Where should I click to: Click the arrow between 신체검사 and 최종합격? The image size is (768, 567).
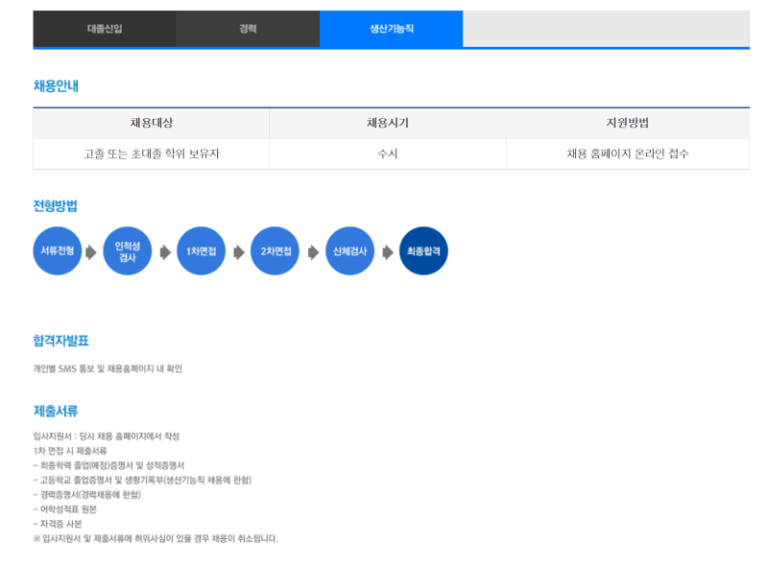[x=386, y=252]
